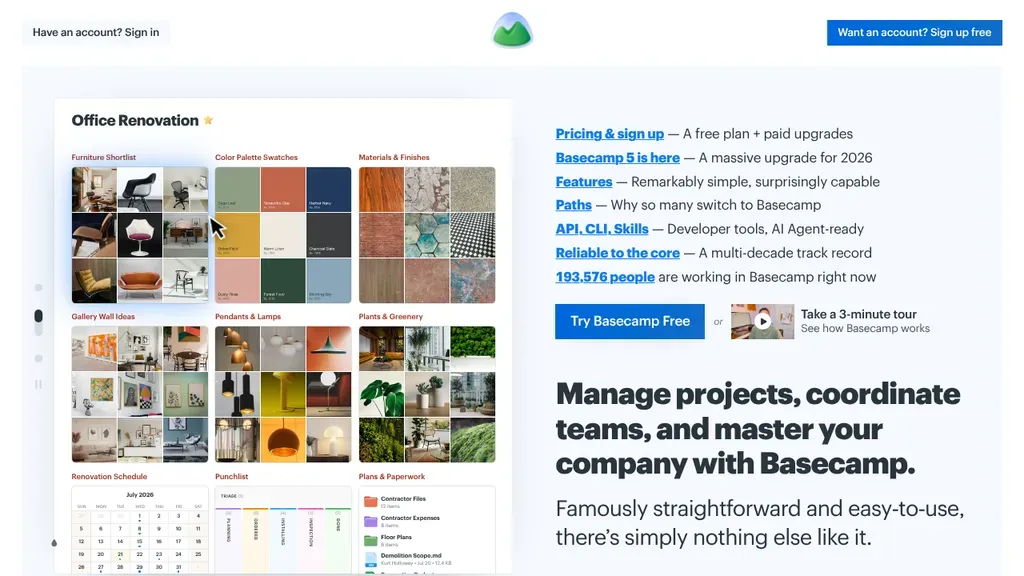Open the teal hexagon tile photo
This screenshot has height=576, width=1024.
coord(427,235)
